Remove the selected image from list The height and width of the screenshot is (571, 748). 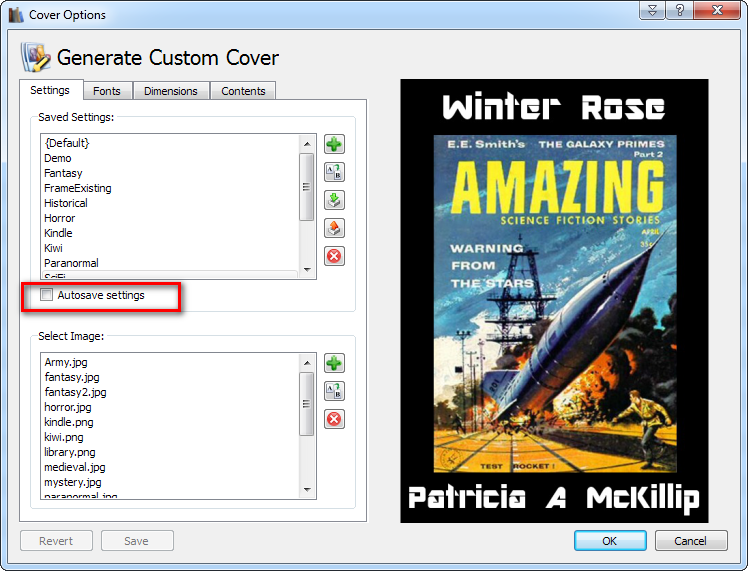[334, 419]
